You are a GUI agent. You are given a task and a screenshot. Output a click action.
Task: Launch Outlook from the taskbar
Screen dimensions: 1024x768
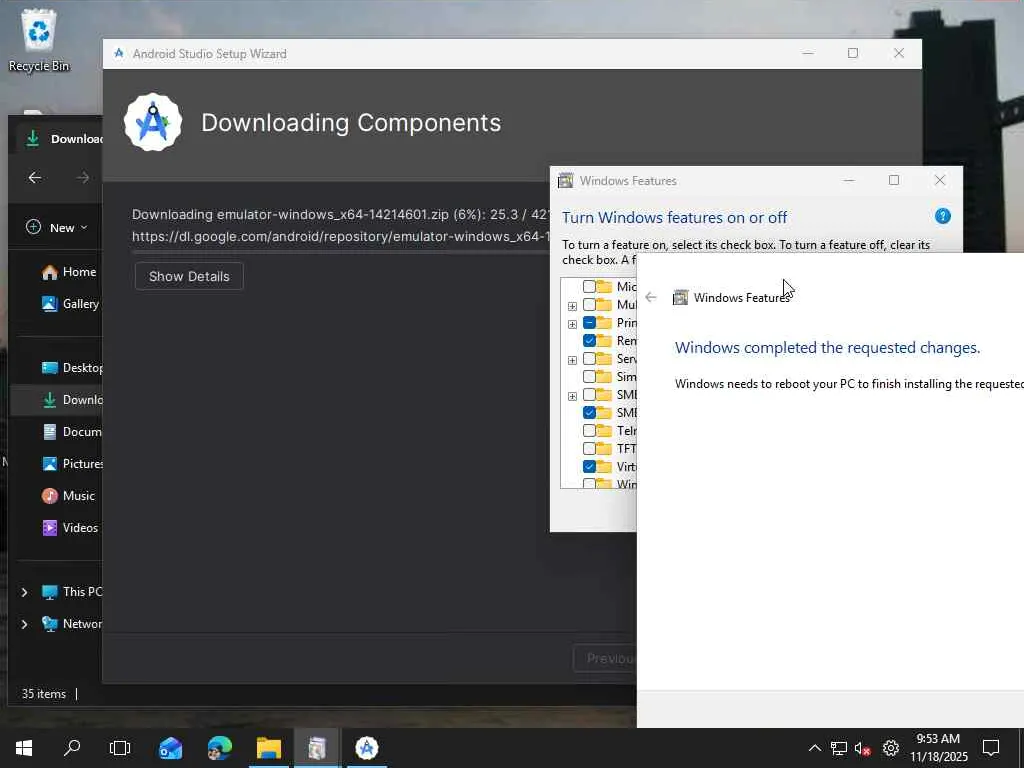(170, 748)
